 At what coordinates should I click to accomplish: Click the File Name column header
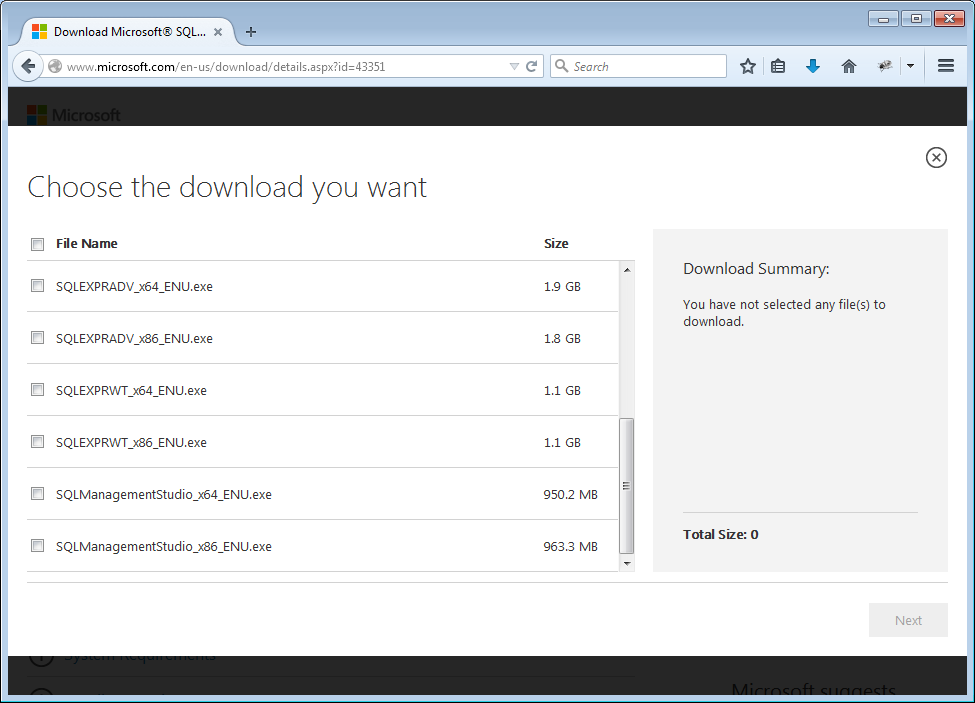(x=86, y=244)
